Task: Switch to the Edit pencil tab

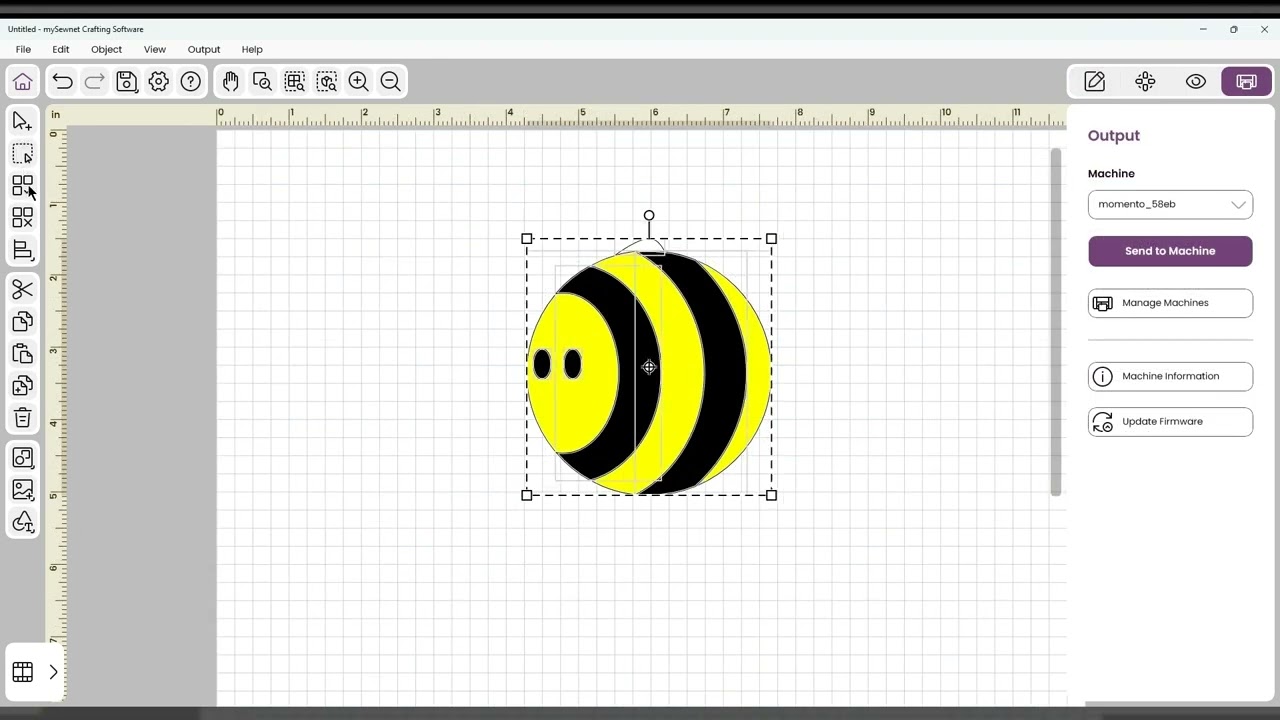Action: click(1094, 82)
